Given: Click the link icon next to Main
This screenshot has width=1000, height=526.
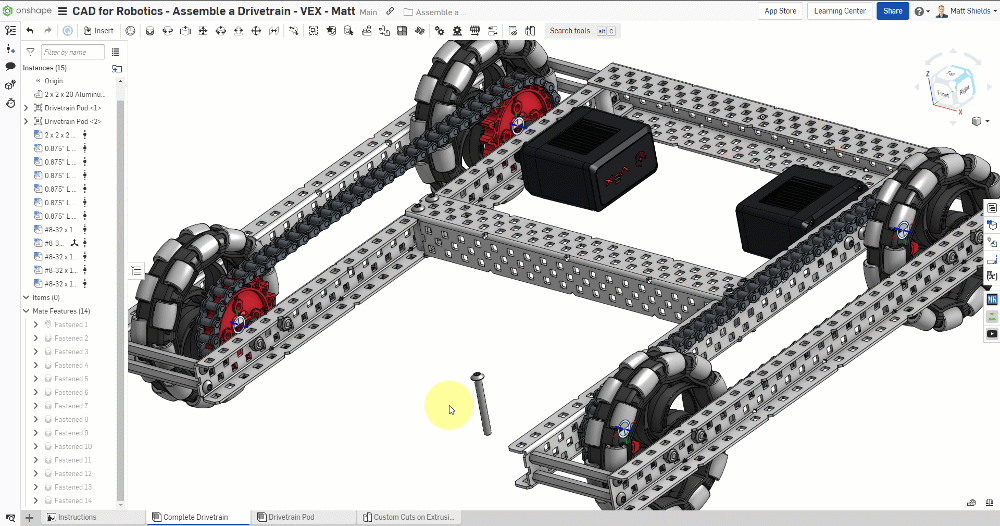Looking at the screenshot, I should click(x=390, y=11).
